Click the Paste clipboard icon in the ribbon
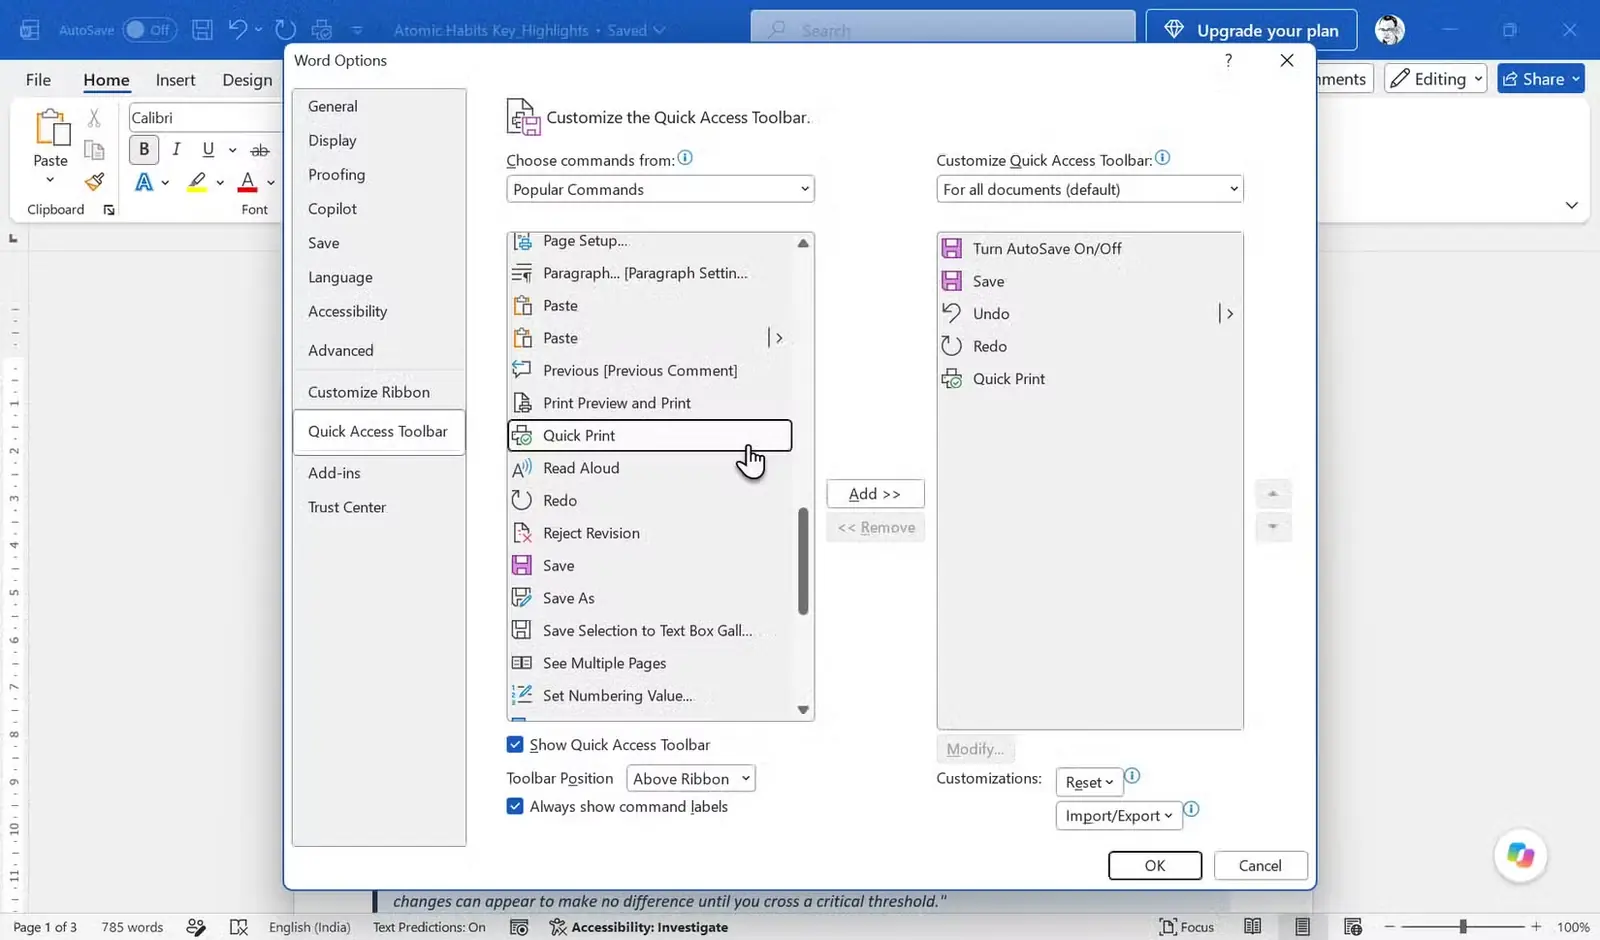The width and height of the screenshot is (1600, 940). point(51,129)
